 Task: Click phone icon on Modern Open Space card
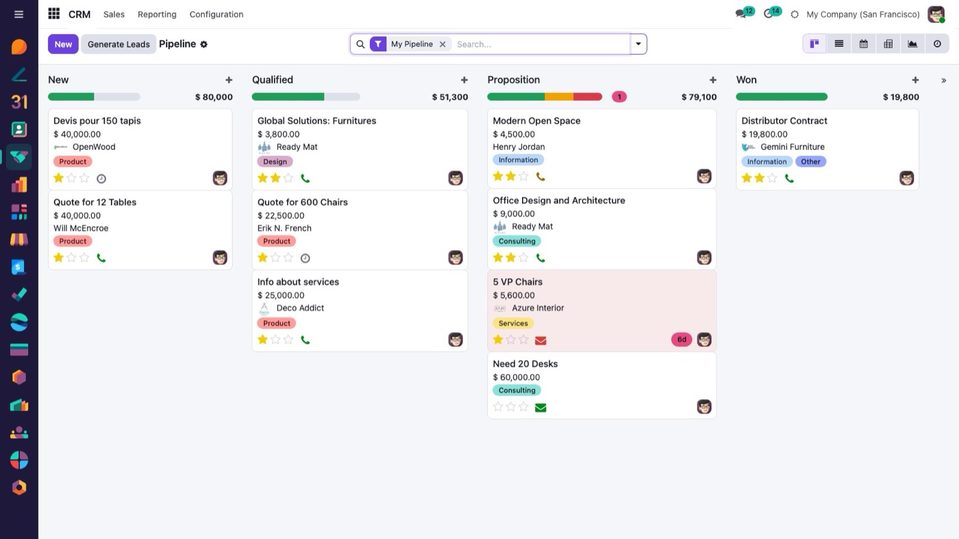pyautogui.click(x=541, y=177)
